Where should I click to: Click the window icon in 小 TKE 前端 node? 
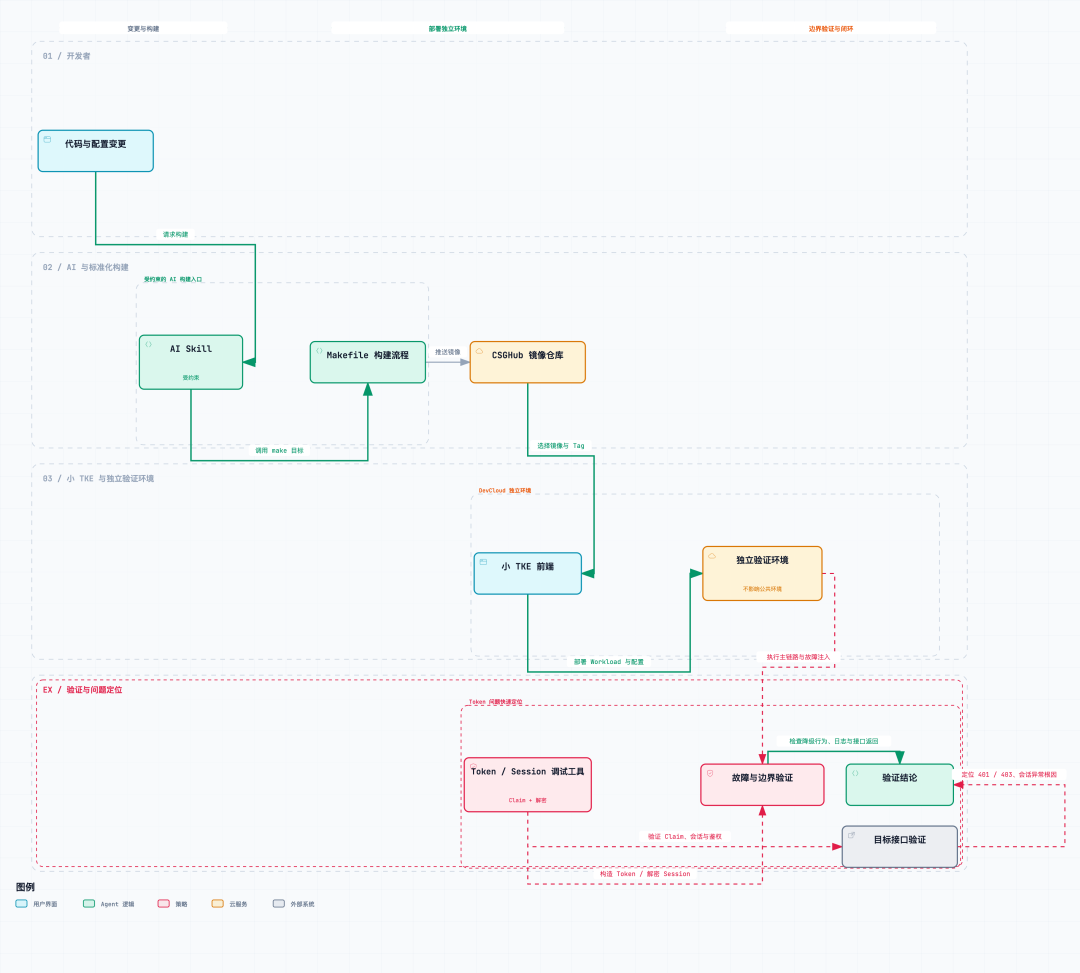point(484,562)
